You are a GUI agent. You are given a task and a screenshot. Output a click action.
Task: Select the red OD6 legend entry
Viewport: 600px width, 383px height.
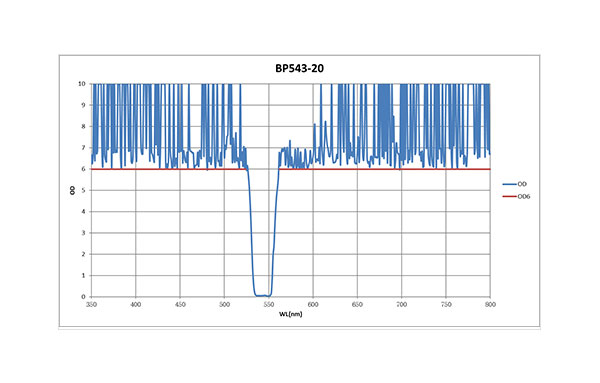point(517,197)
